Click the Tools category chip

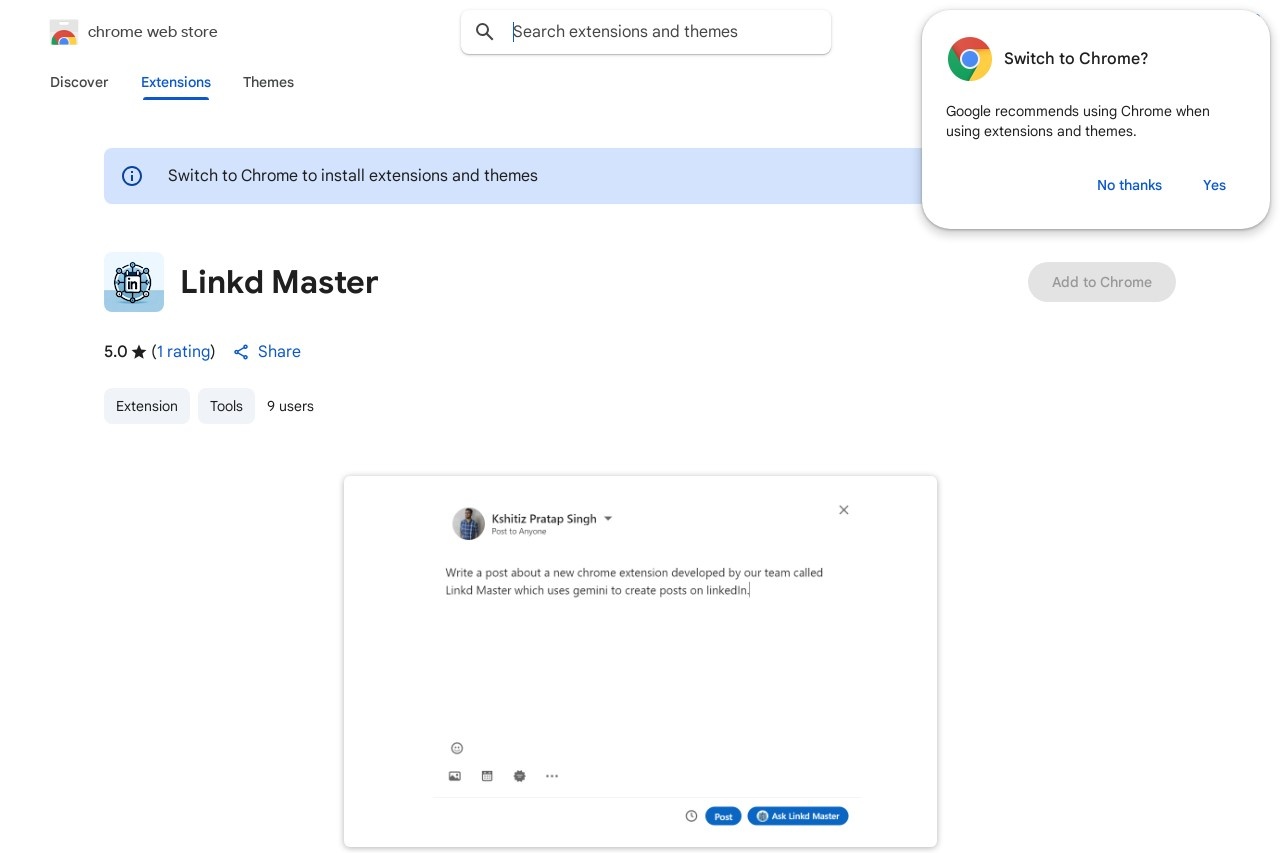(226, 406)
